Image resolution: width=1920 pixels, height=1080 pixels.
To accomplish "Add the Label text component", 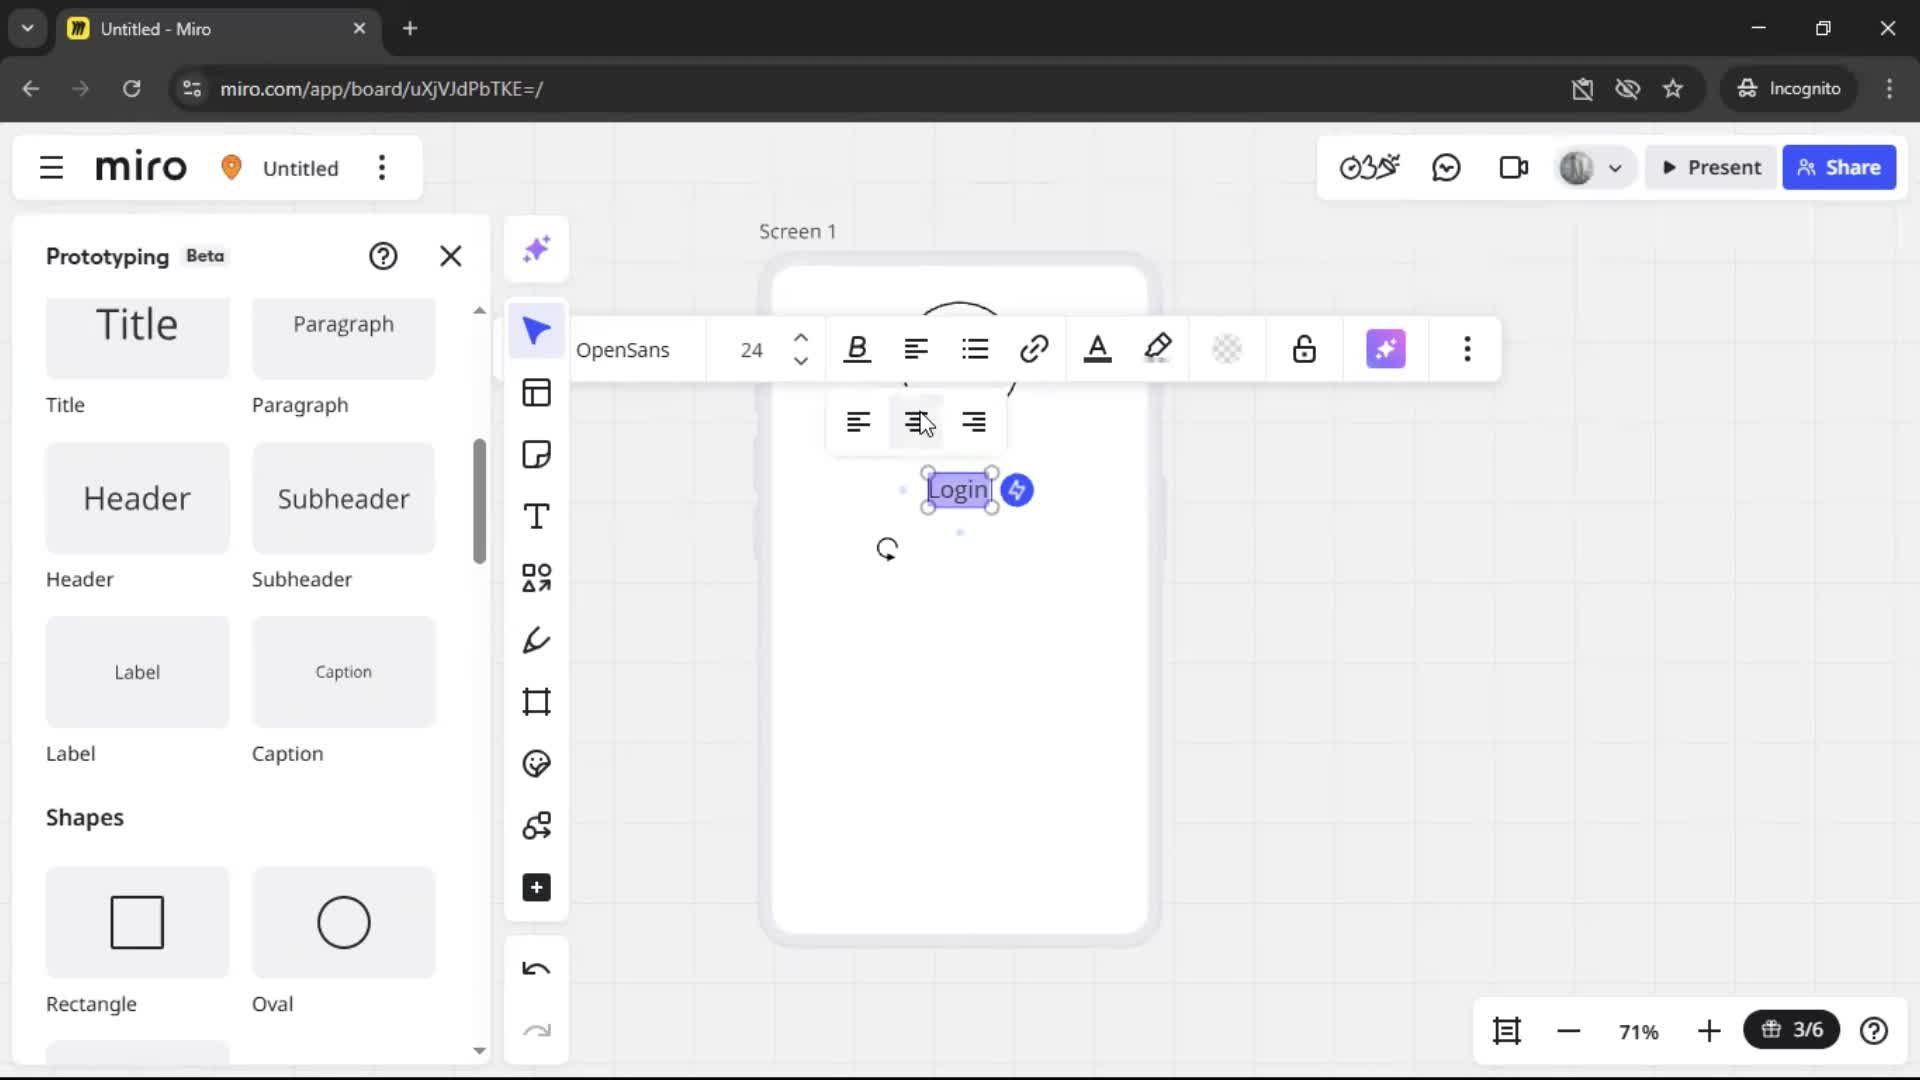I will [137, 672].
